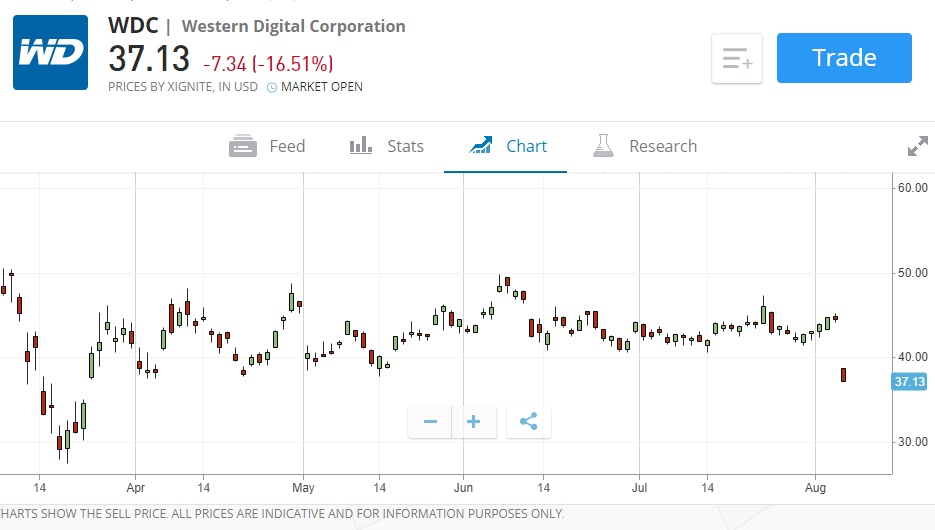The height and width of the screenshot is (530, 935).
Task: Switch to the Stats tab
Action: tap(386, 146)
